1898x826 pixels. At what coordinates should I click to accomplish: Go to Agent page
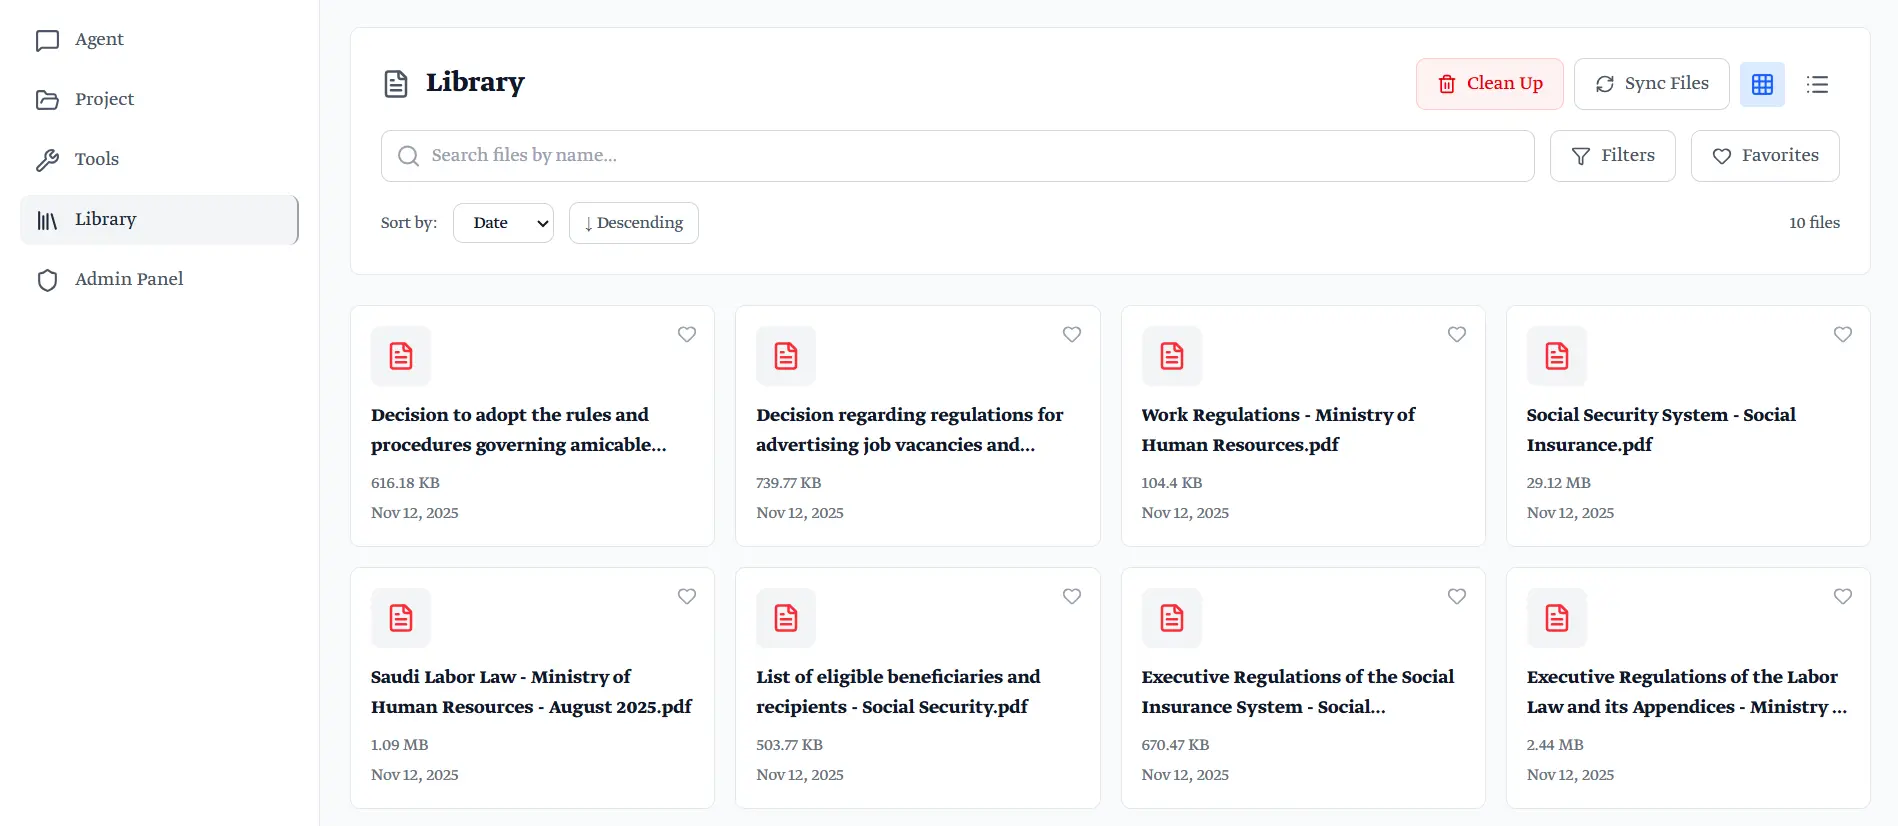[159, 40]
